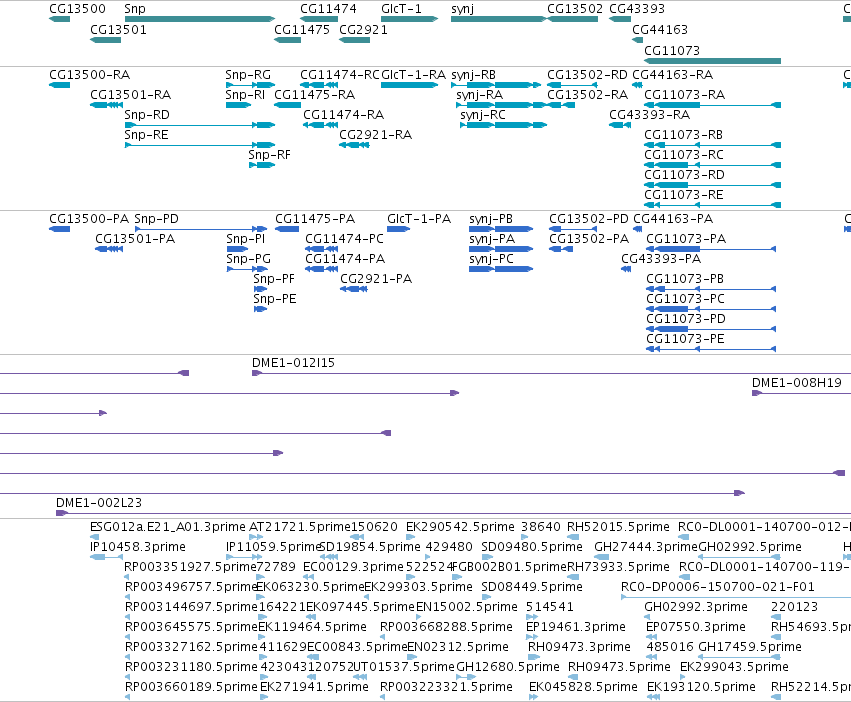
Task: Open the Snp-RD transcript label
Action: coord(147,115)
